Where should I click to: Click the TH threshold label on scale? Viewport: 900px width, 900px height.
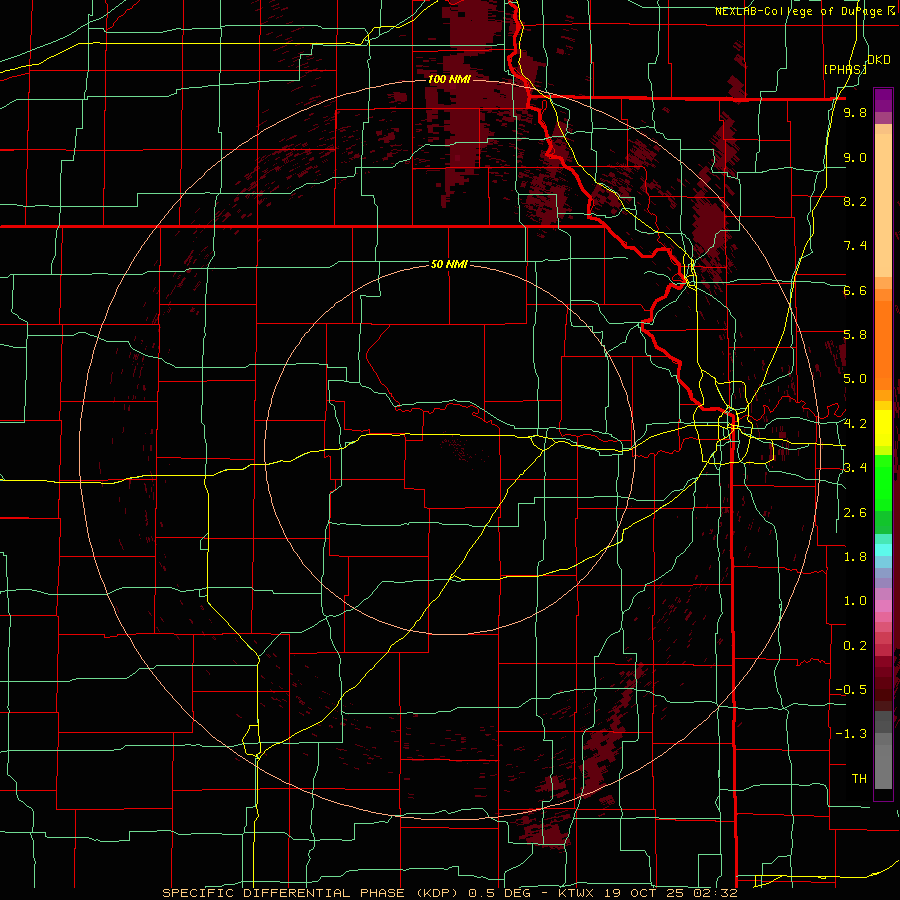859,779
